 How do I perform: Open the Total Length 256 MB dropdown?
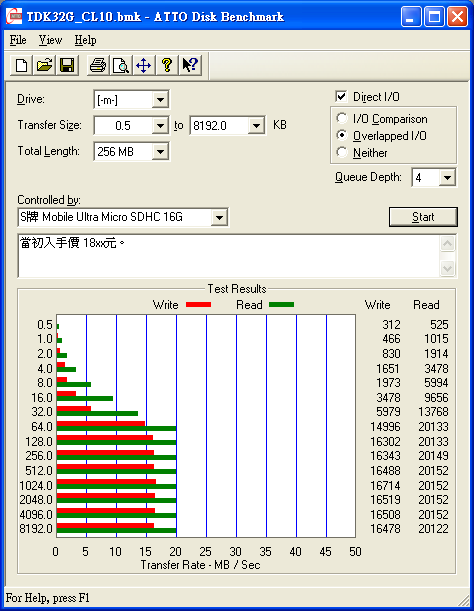pyautogui.click(x=160, y=152)
